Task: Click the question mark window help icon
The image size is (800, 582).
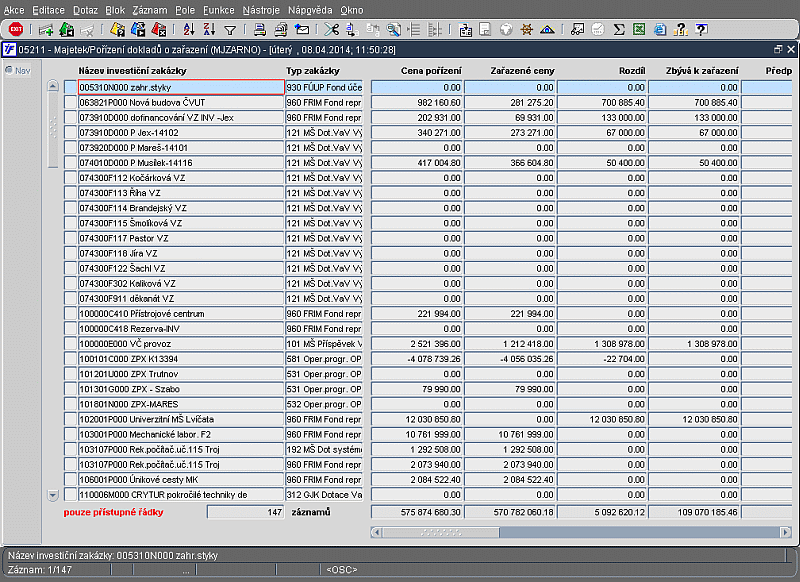Action: (702, 30)
